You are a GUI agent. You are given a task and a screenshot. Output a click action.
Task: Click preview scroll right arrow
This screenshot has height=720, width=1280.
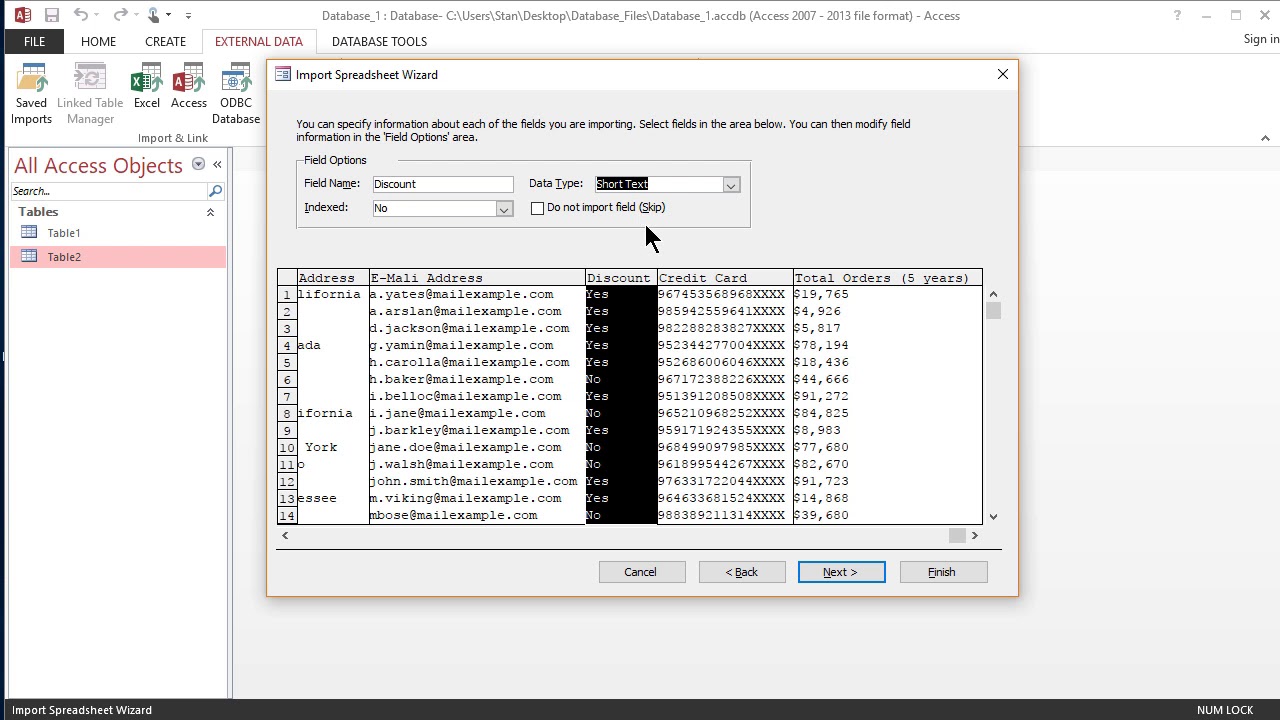(x=975, y=535)
